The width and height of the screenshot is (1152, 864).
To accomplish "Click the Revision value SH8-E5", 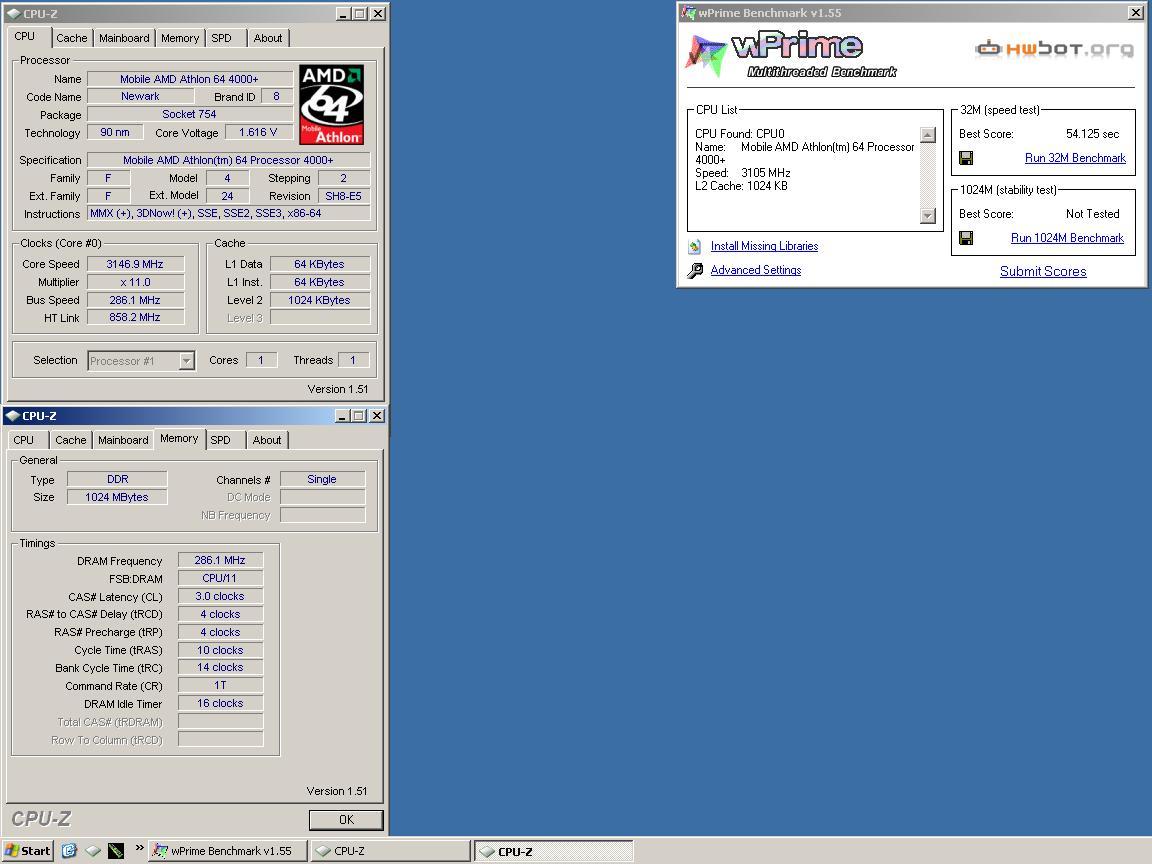I will coord(344,196).
